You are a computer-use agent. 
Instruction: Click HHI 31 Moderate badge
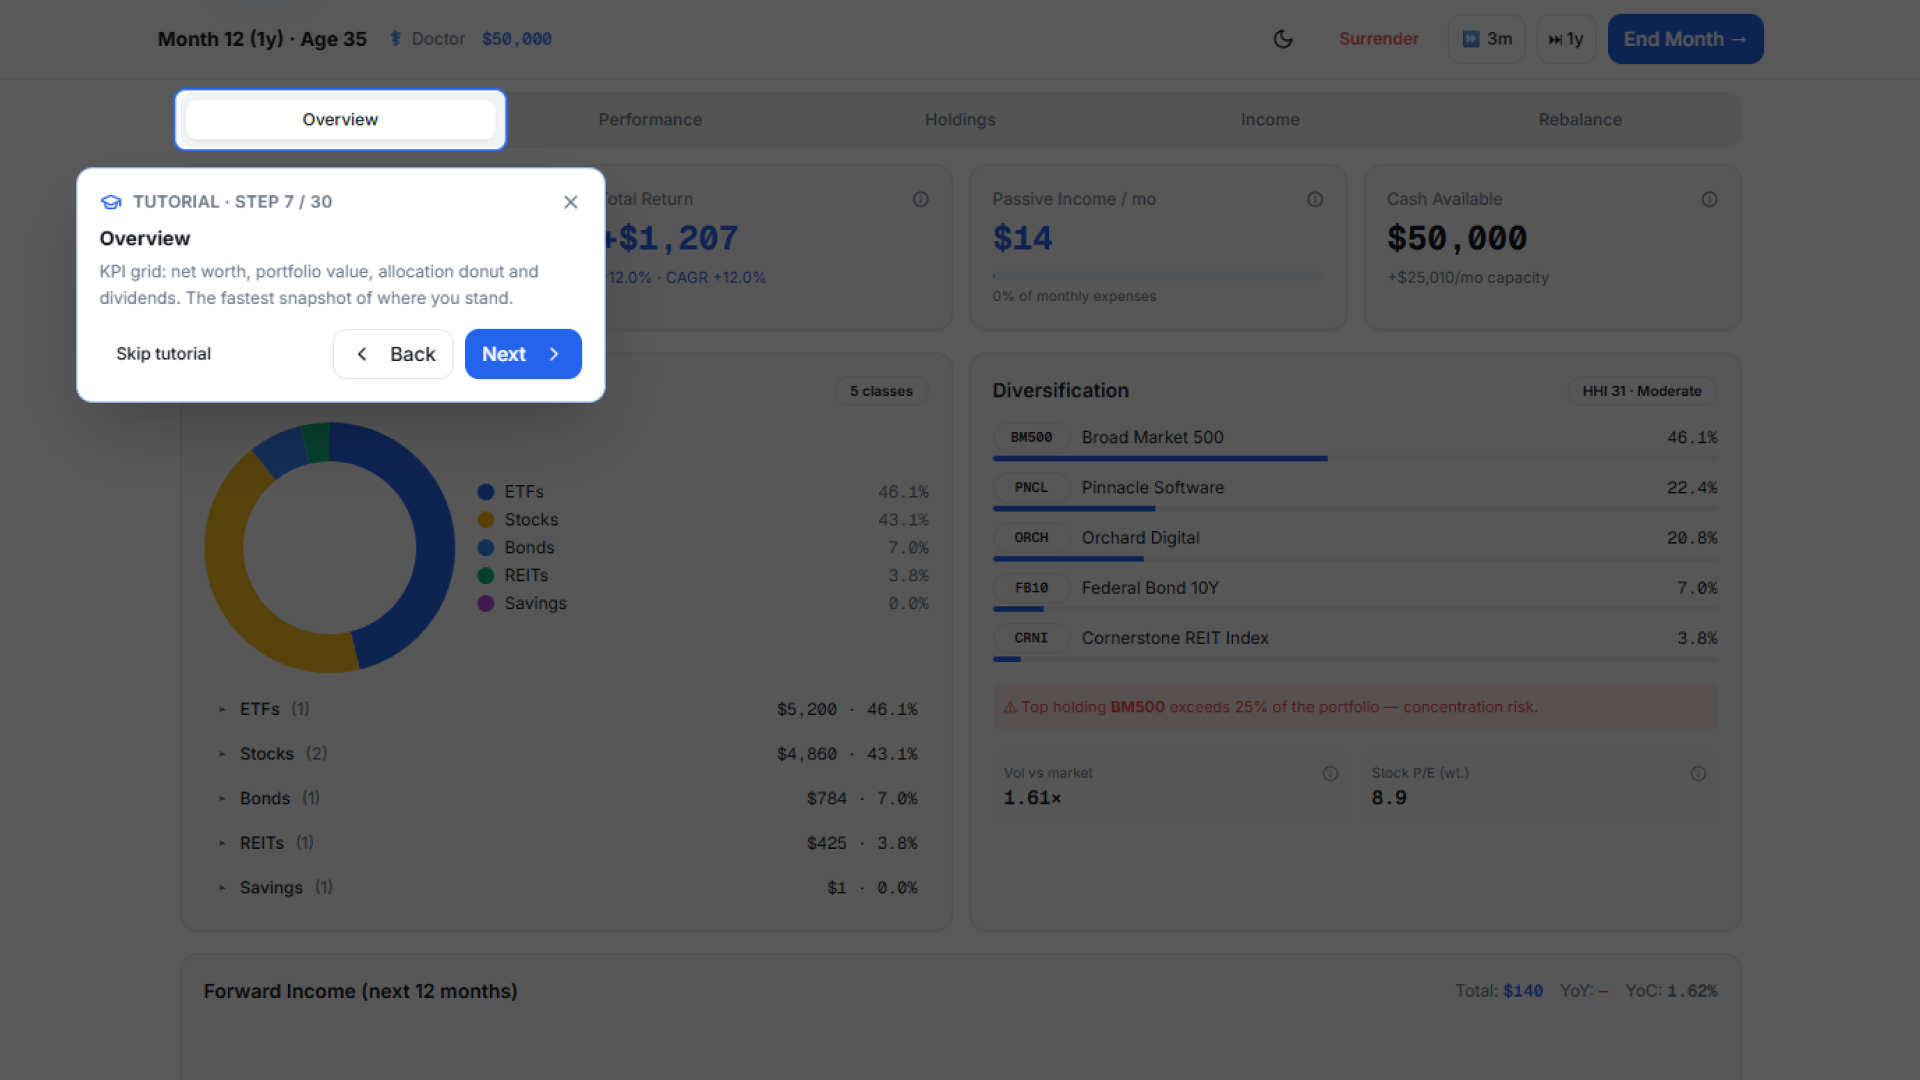(1642, 391)
